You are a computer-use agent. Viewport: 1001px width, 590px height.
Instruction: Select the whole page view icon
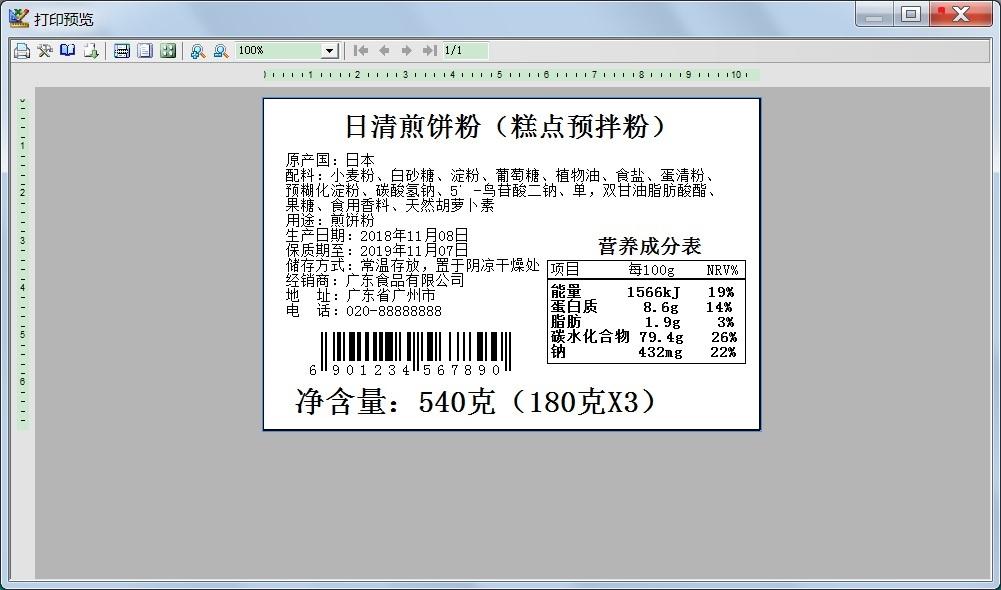(x=145, y=51)
